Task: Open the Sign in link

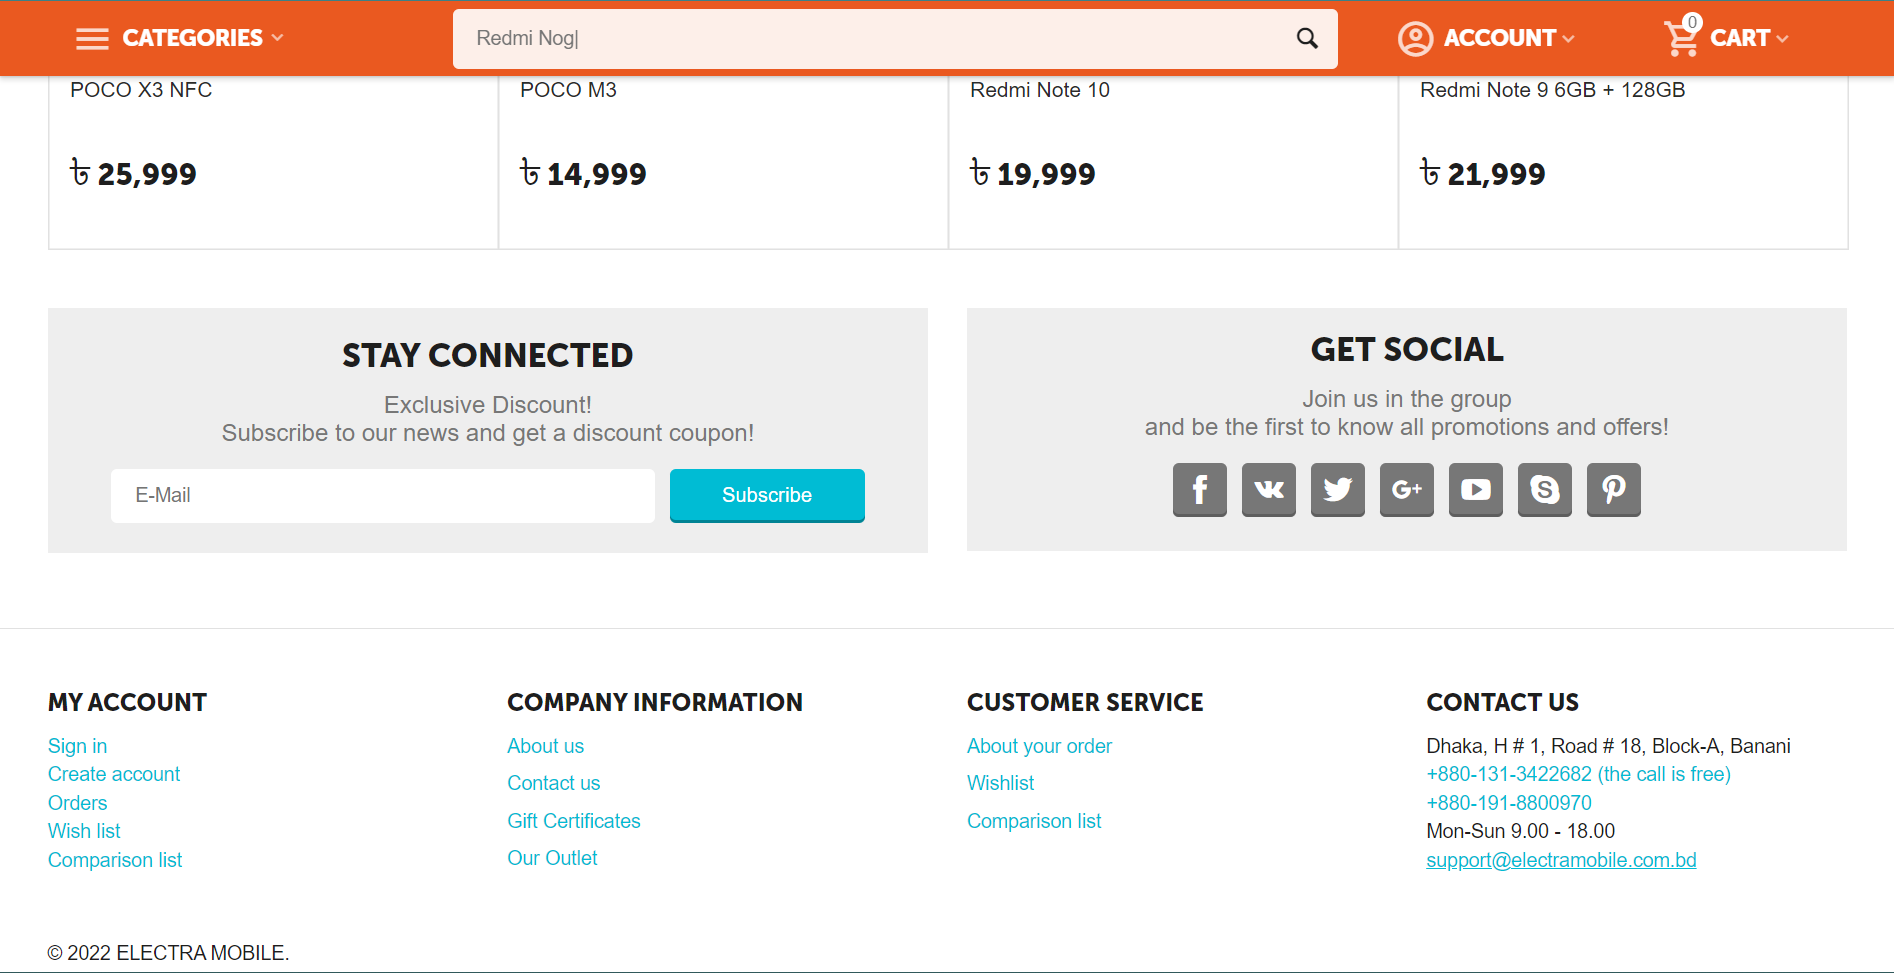Action: (77, 746)
